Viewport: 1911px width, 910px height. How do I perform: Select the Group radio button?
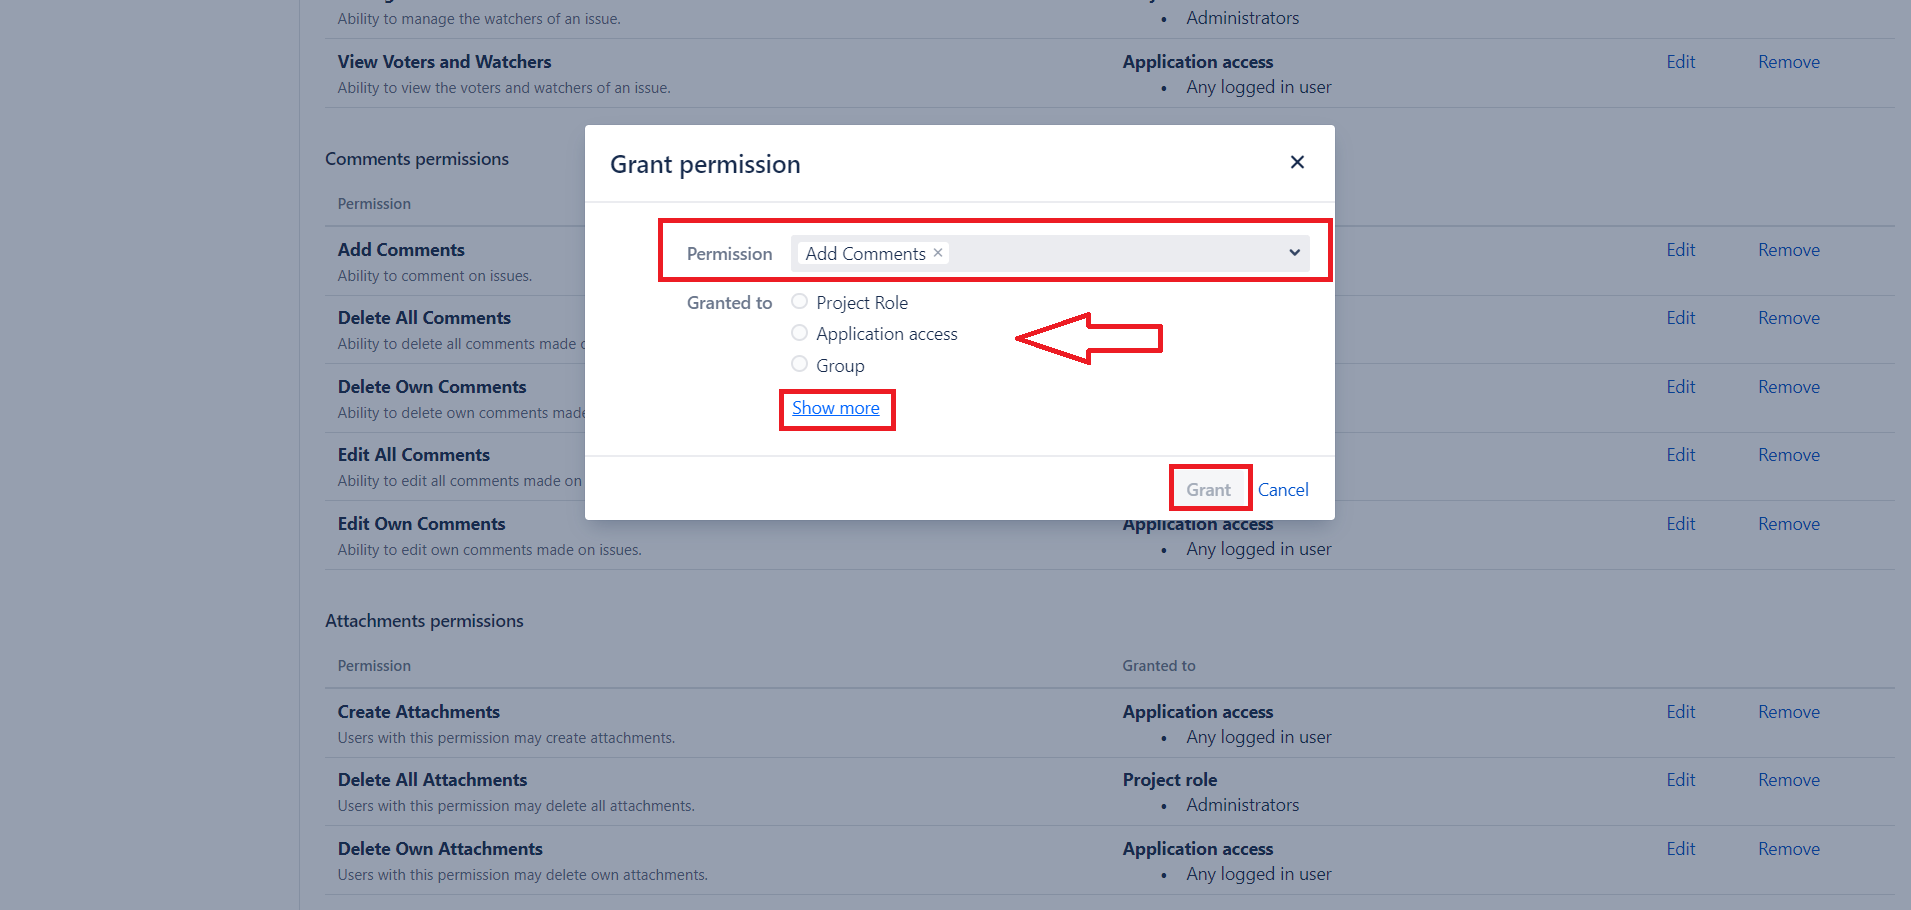tap(799, 364)
